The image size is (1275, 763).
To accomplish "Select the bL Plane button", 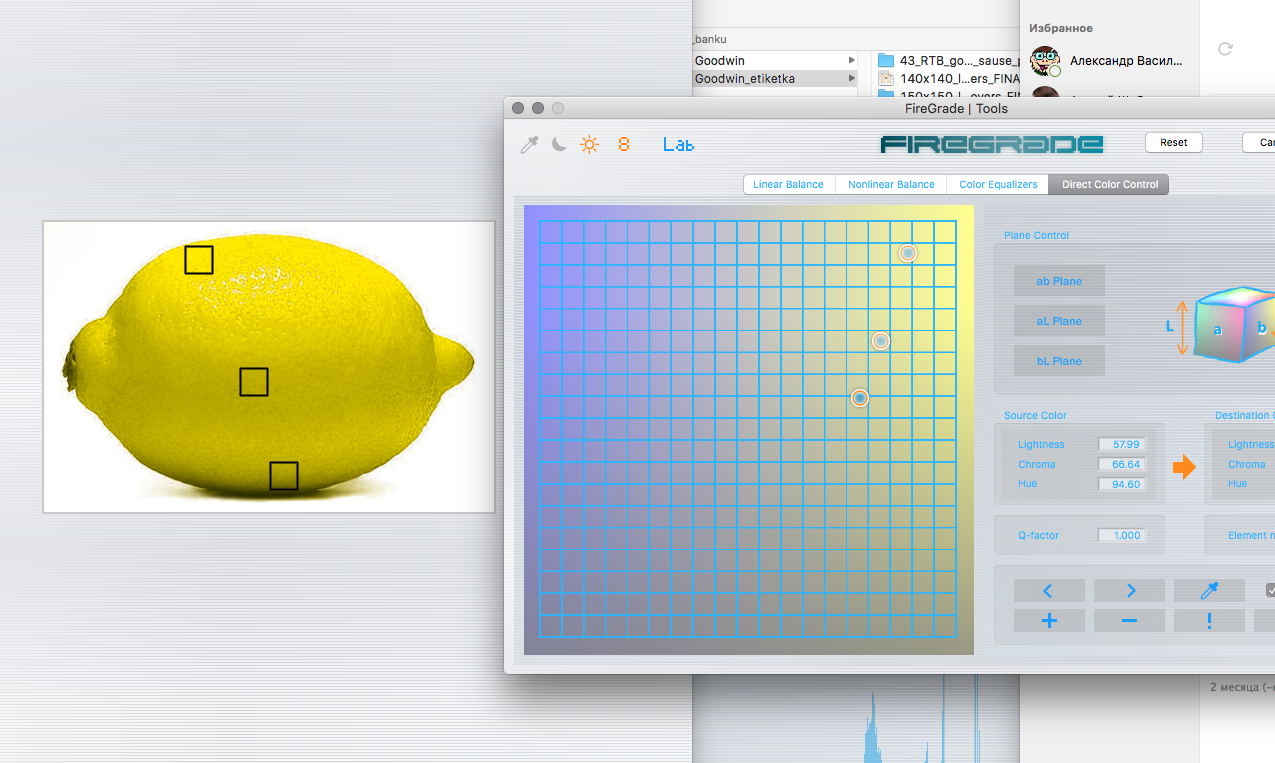I will 1059,361.
